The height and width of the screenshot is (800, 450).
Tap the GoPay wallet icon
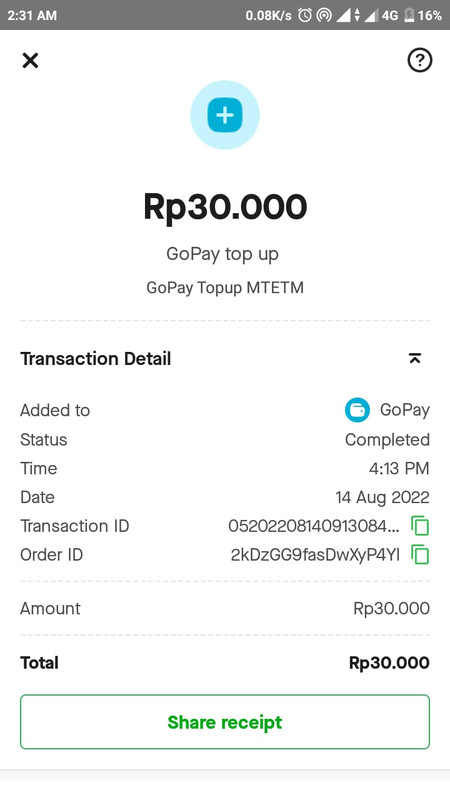coord(357,410)
